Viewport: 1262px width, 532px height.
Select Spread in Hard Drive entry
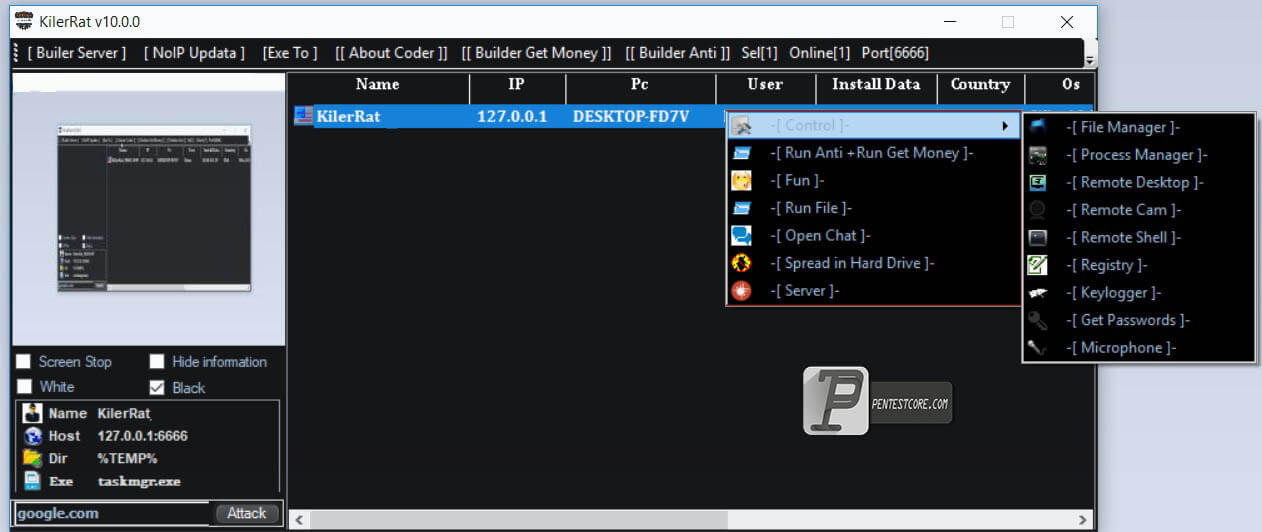[873, 263]
